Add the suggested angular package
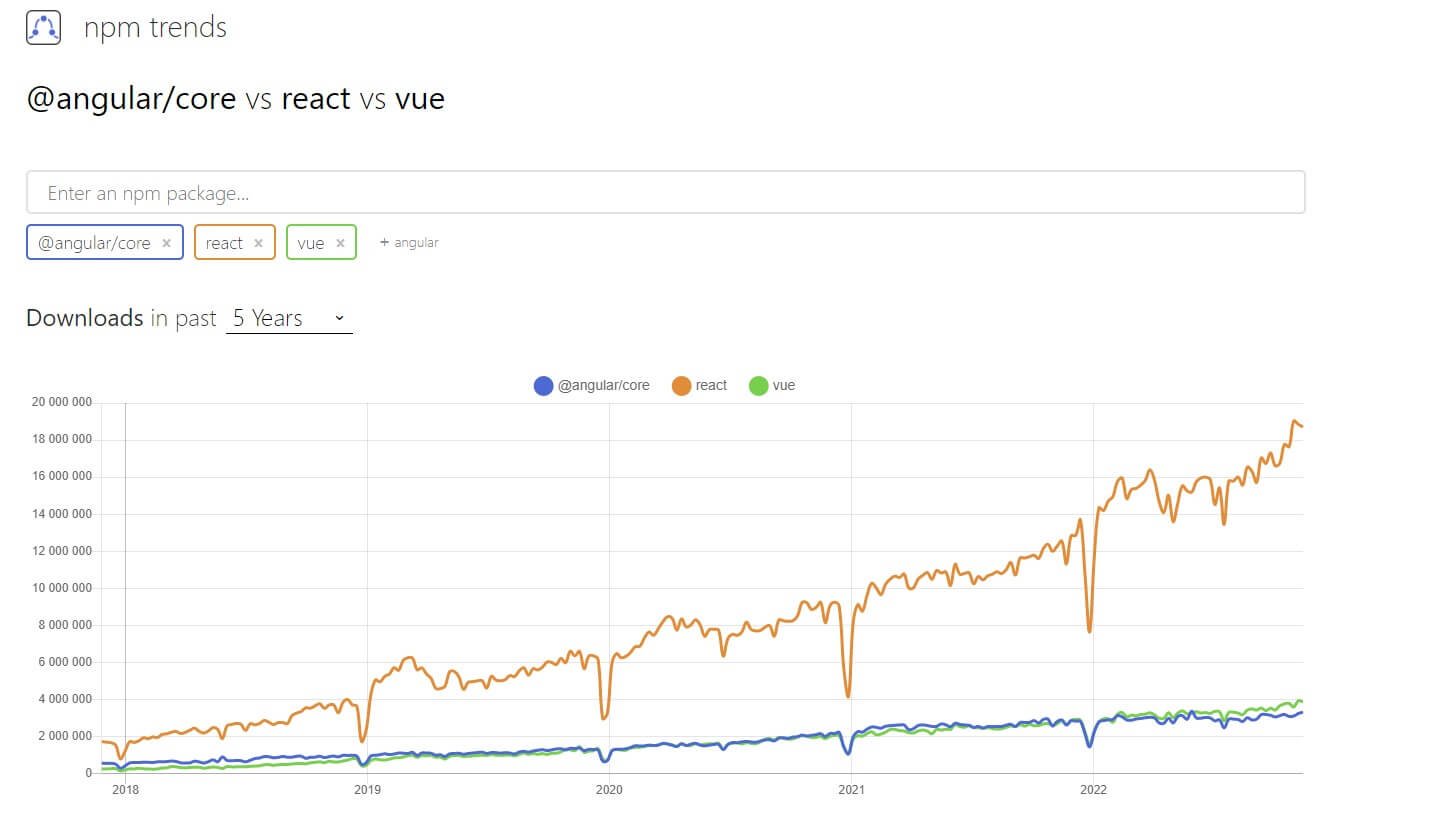This screenshot has height=821, width=1445. click(x=409, y=243)
